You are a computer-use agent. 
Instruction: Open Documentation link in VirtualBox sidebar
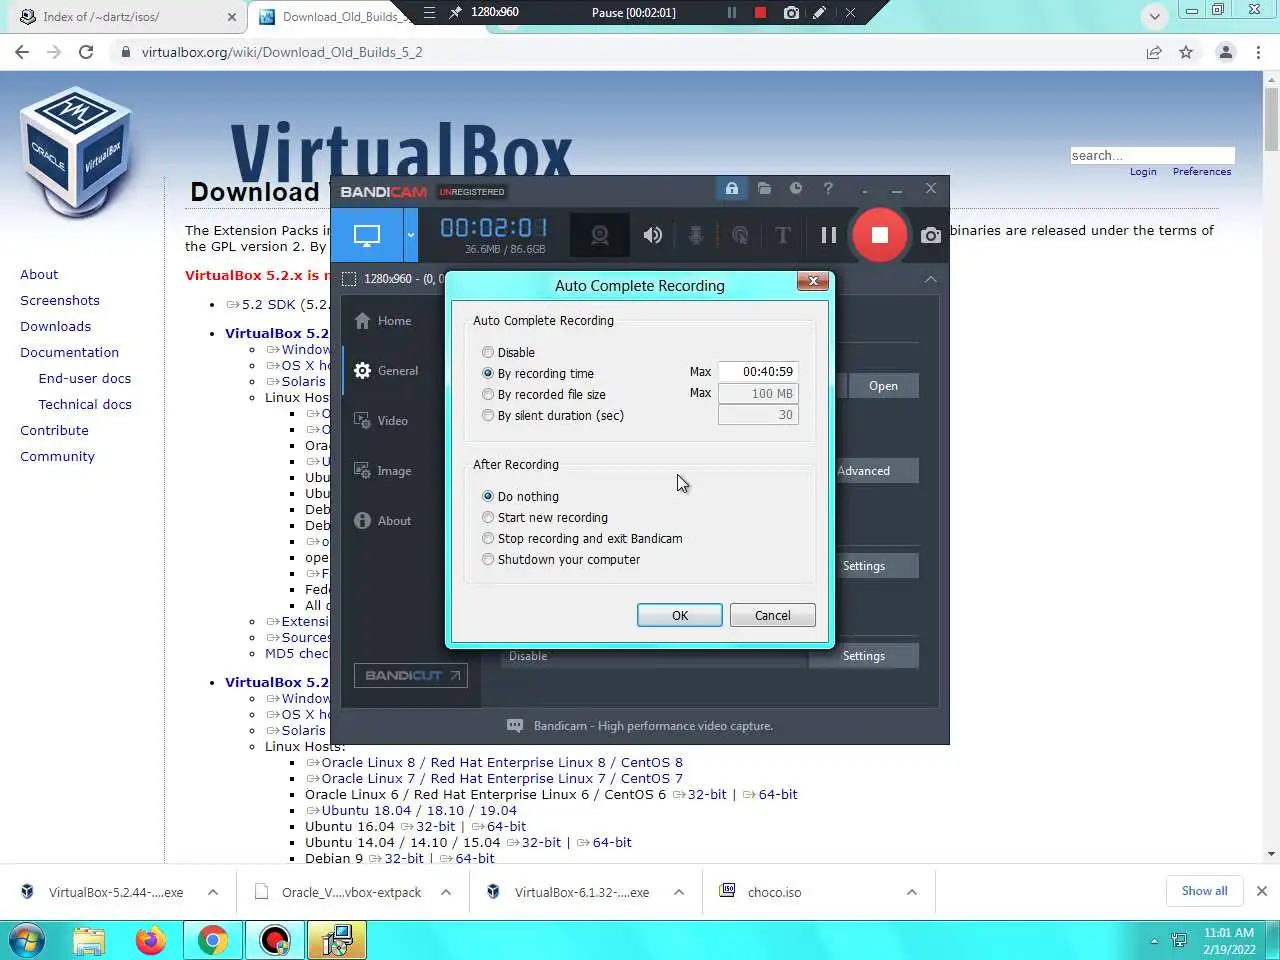click(69, 352)
